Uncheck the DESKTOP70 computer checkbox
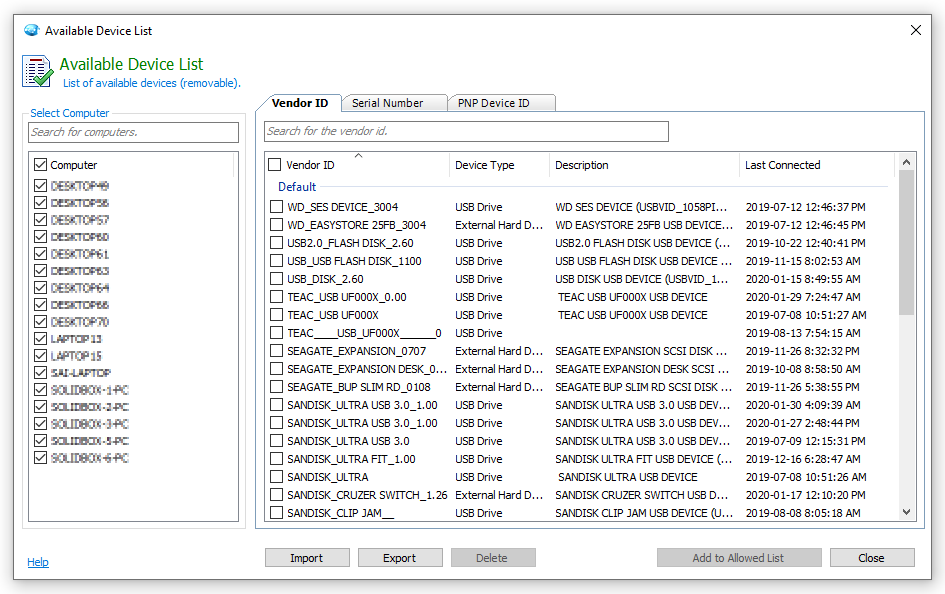The width and height of the screenshot is (945, 594). pyautogui.click(x=40, y=322)
